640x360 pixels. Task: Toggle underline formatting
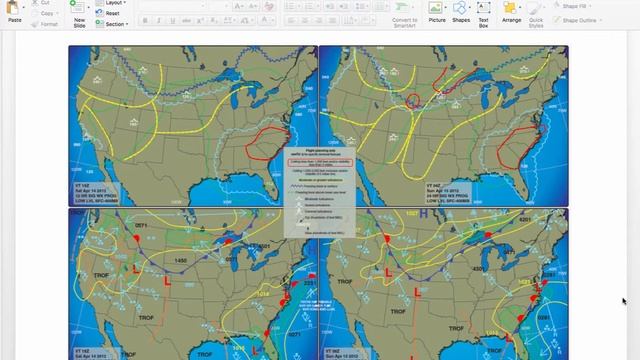(173, 20)
